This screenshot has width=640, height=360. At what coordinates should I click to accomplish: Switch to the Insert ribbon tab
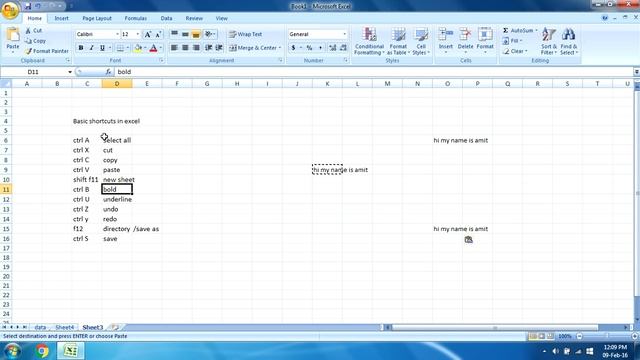62,18
